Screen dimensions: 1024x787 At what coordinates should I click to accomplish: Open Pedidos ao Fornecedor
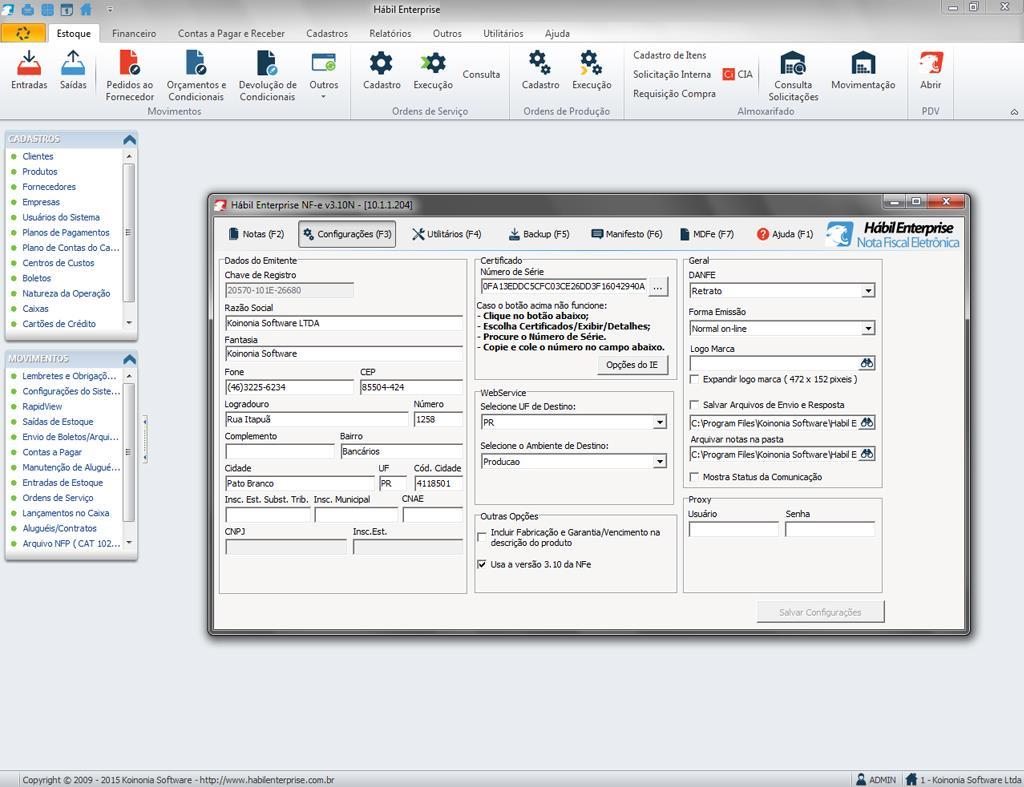tap(129, 76)
